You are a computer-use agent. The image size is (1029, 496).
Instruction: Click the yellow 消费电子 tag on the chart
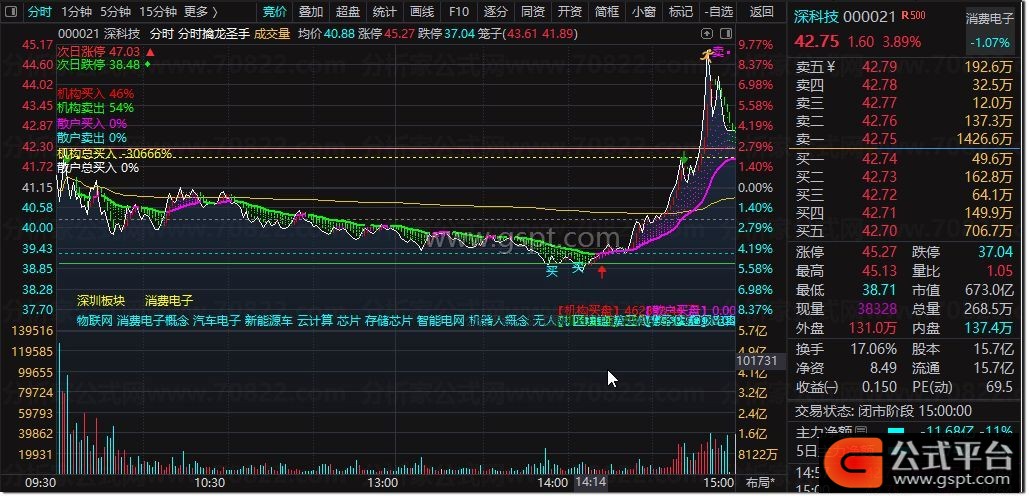(169, 301)
